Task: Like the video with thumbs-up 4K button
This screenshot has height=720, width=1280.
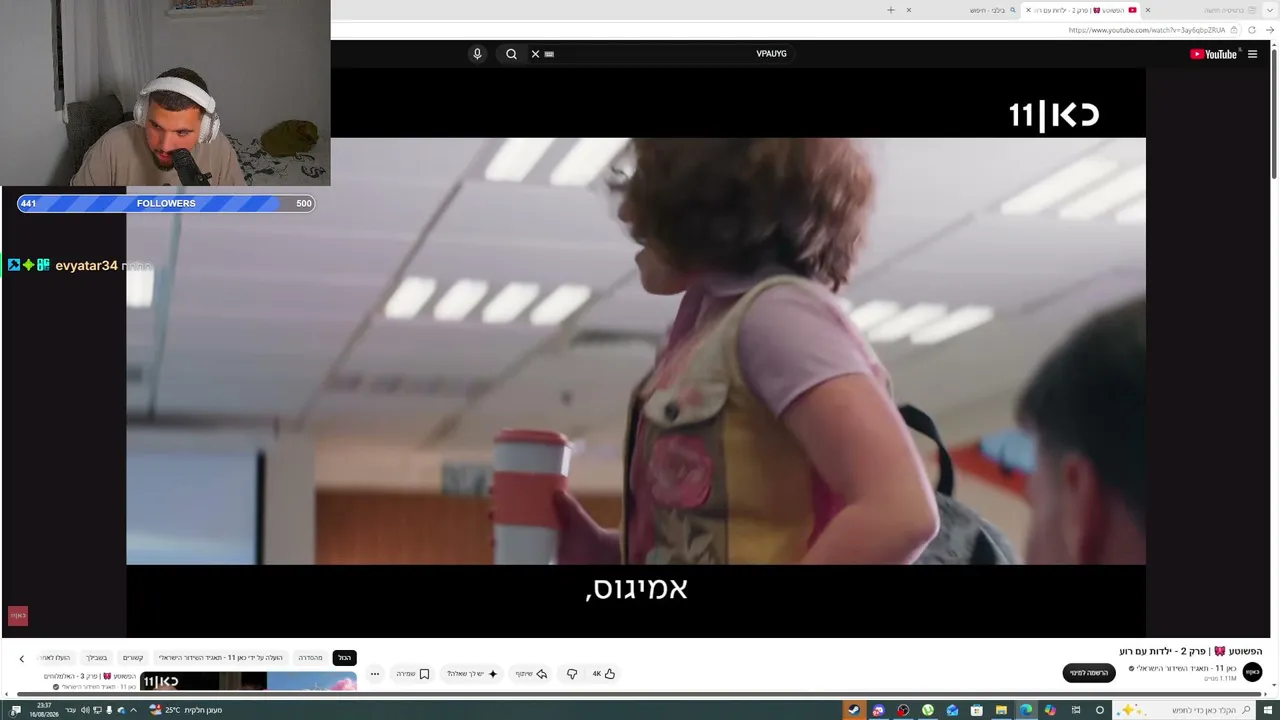Action: [604, 674]
